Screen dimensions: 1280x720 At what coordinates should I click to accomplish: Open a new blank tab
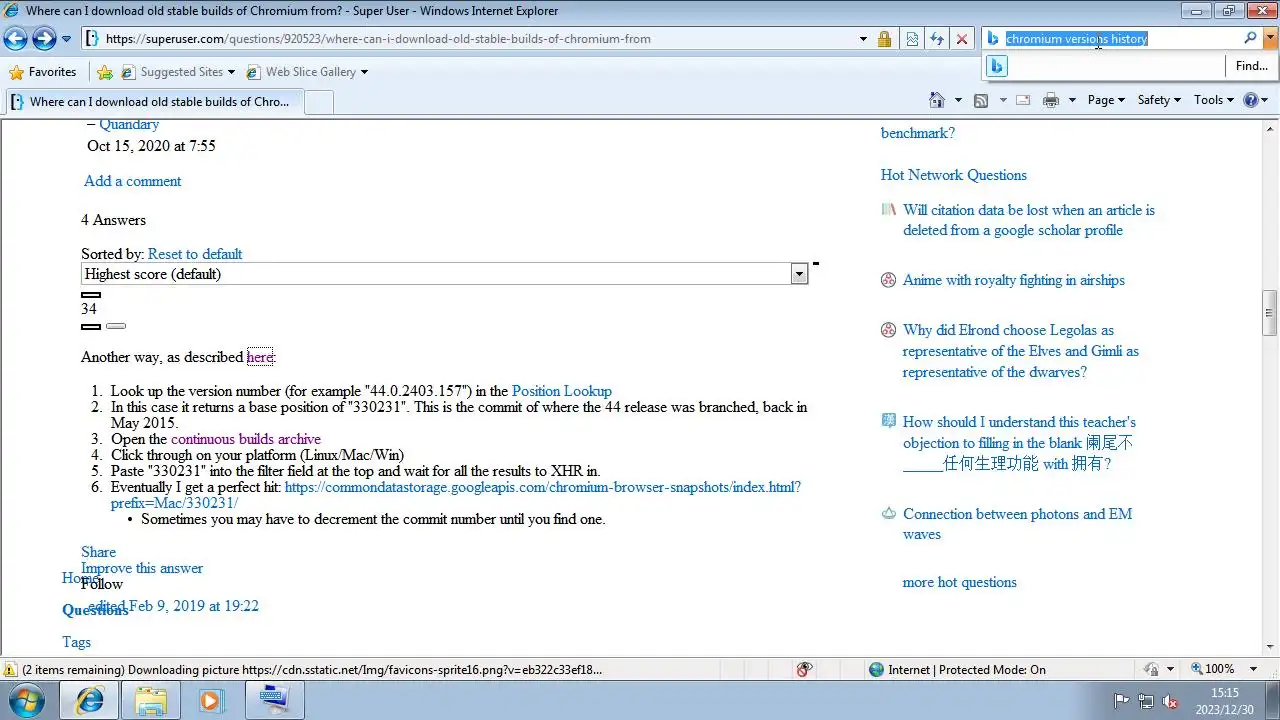tap(318, 102)
